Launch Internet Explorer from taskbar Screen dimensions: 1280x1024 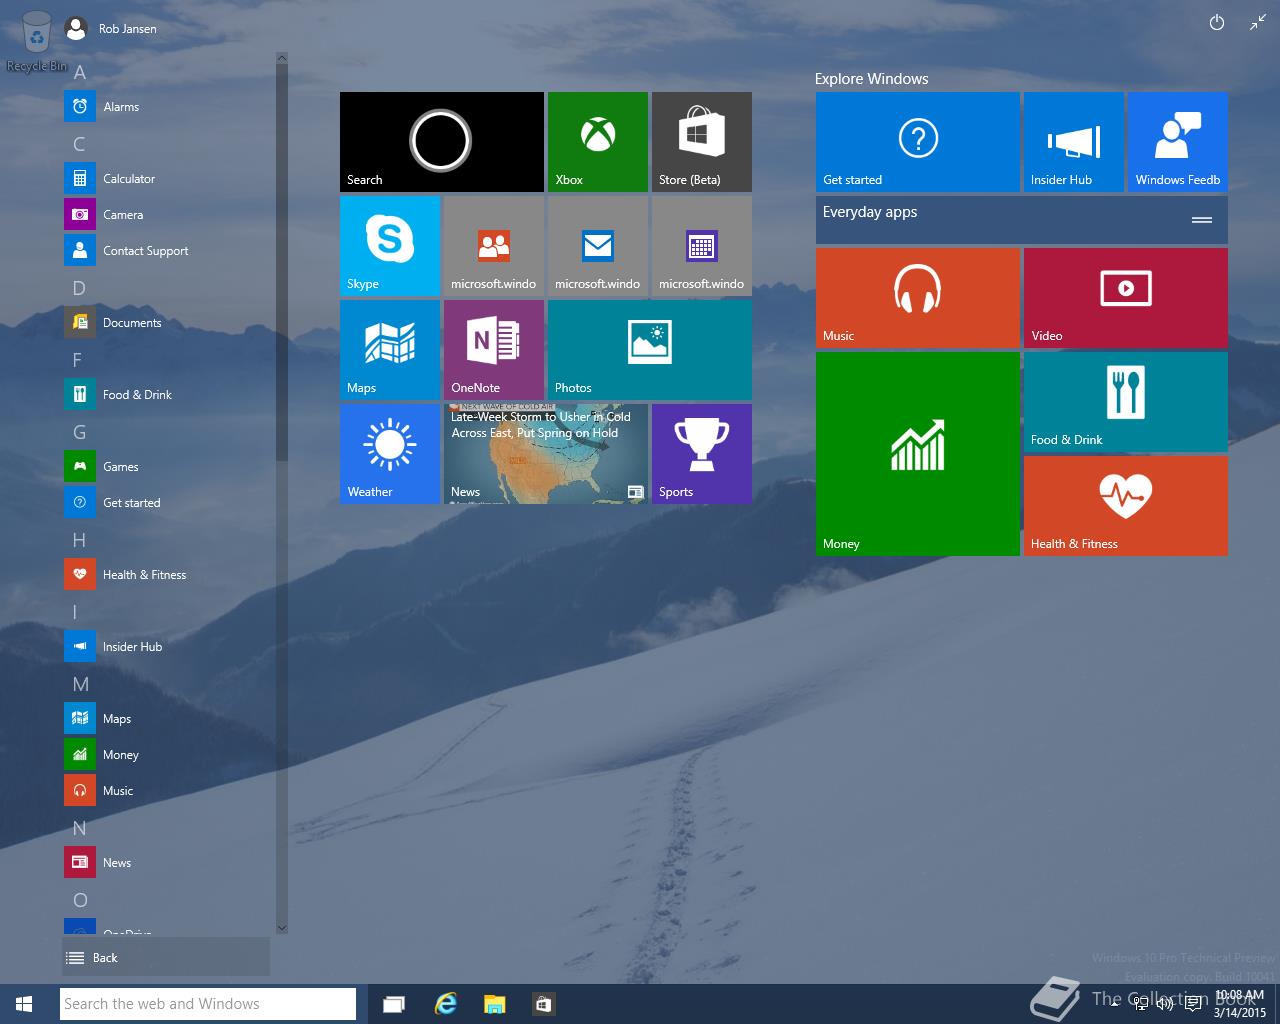pos(445,1004)
